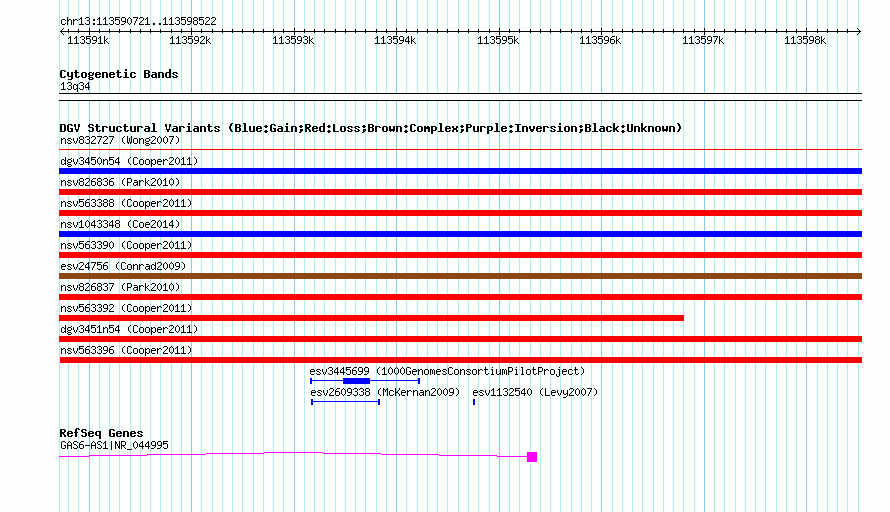This screenshot has width=890, height=512.
Task: Select variant label nsv832727 (Wong2007)
Action: click(120, 140)
